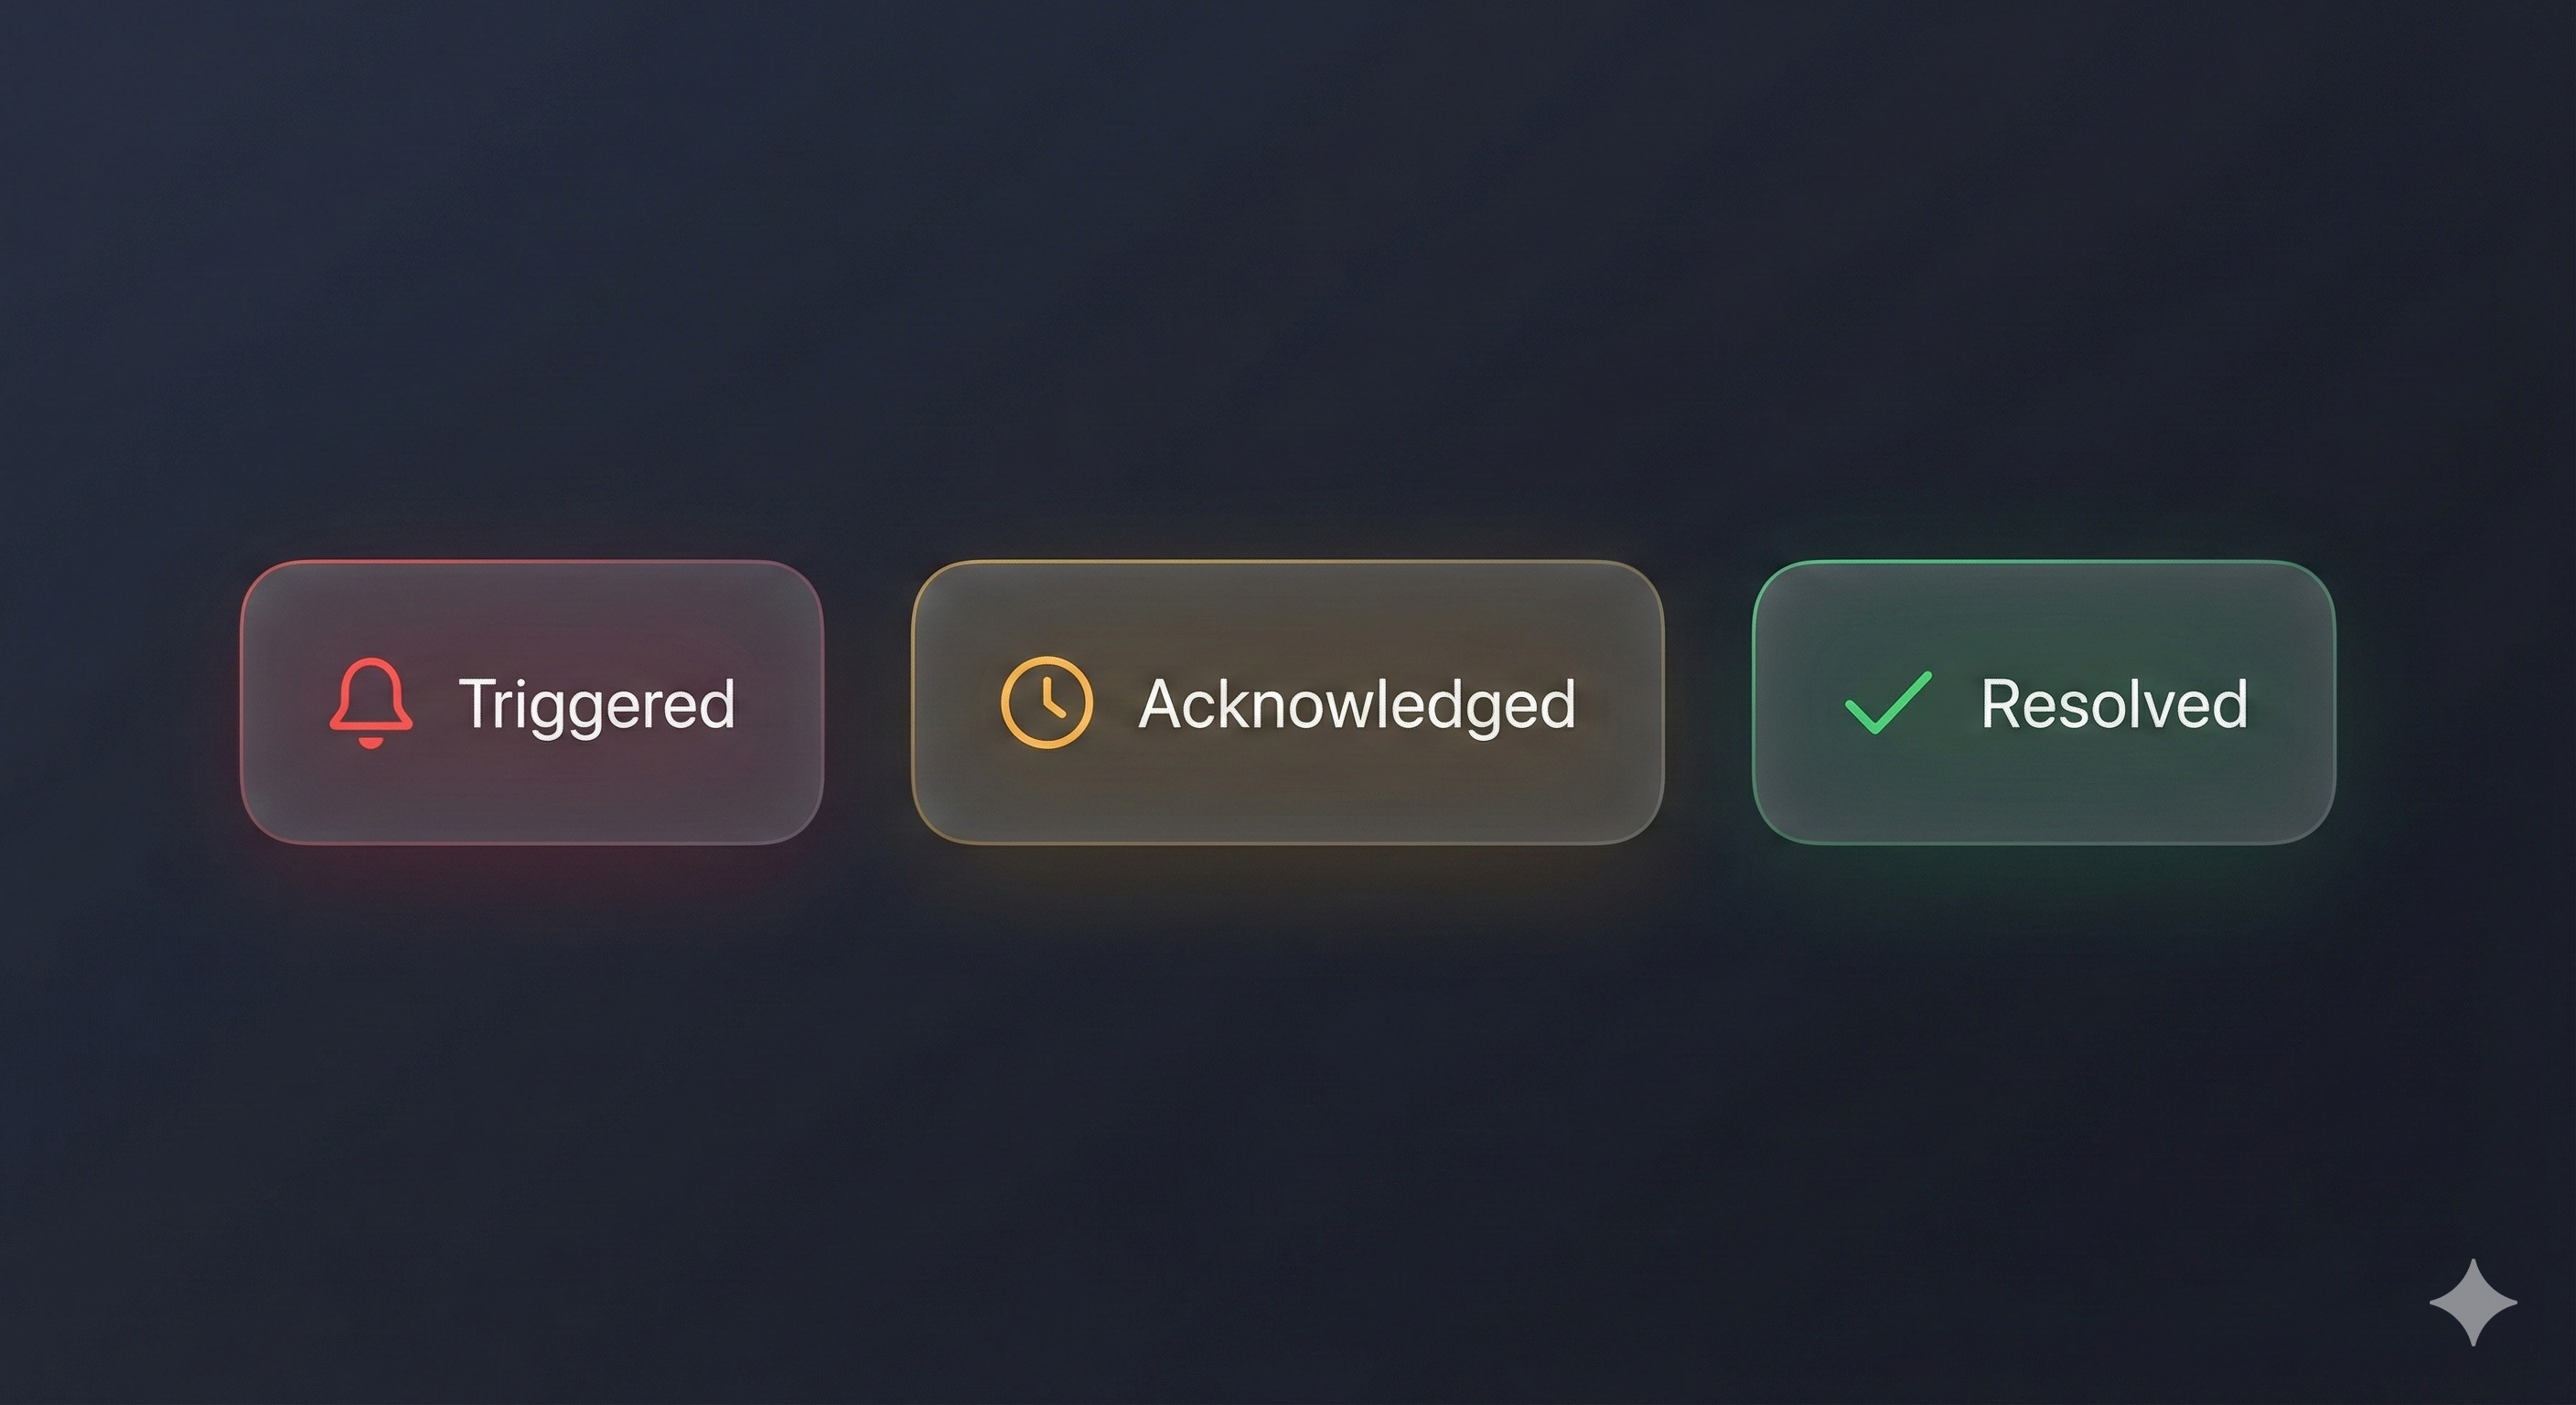The image size is (2576, 1405).
Task: Filter incidents by Acknowledged state
Action: point(1287,702)
